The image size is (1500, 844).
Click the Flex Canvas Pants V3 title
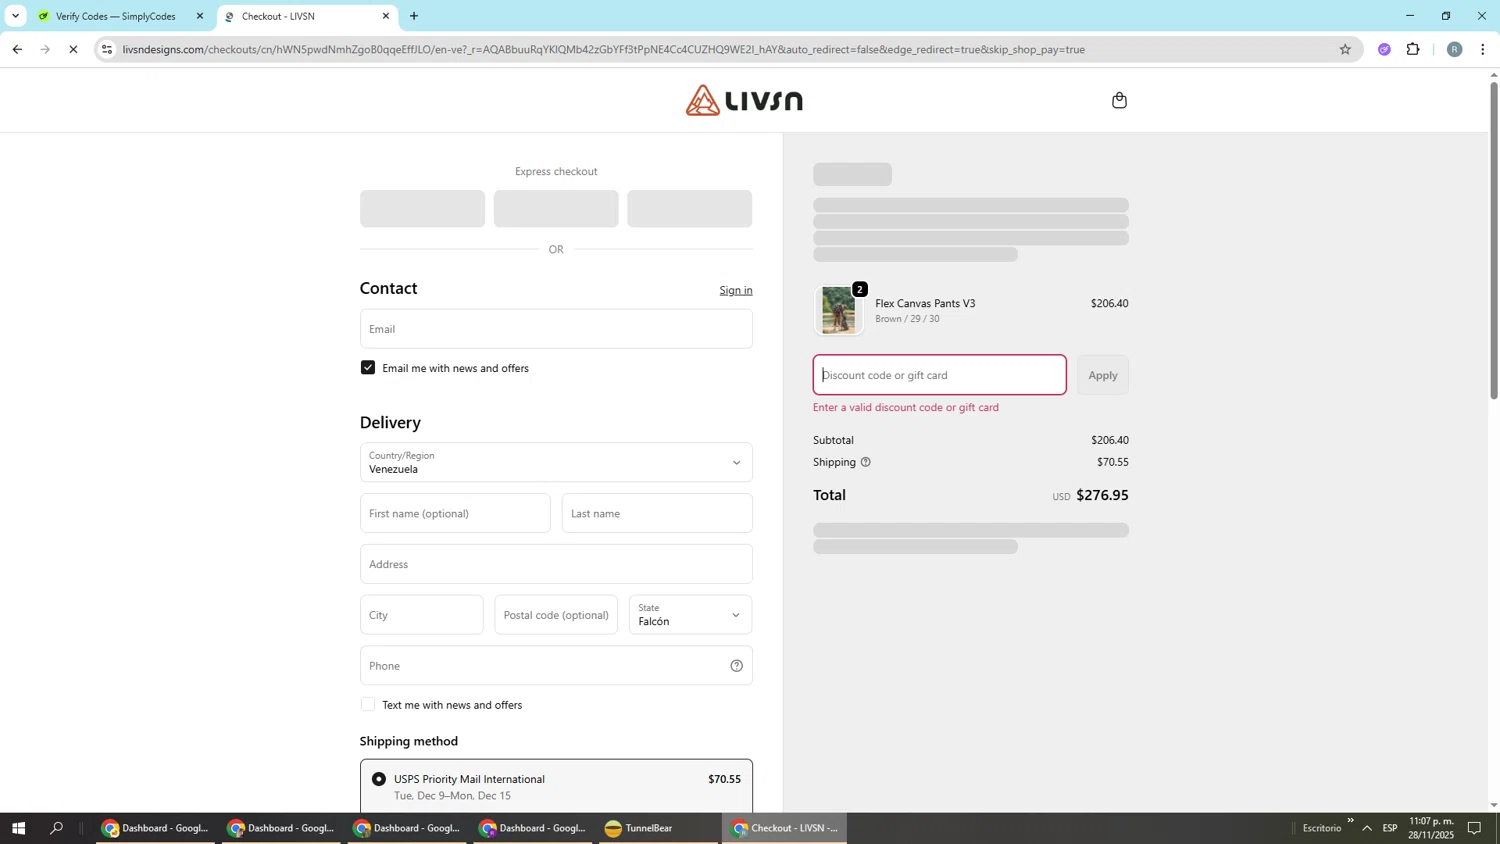point(925,303)
